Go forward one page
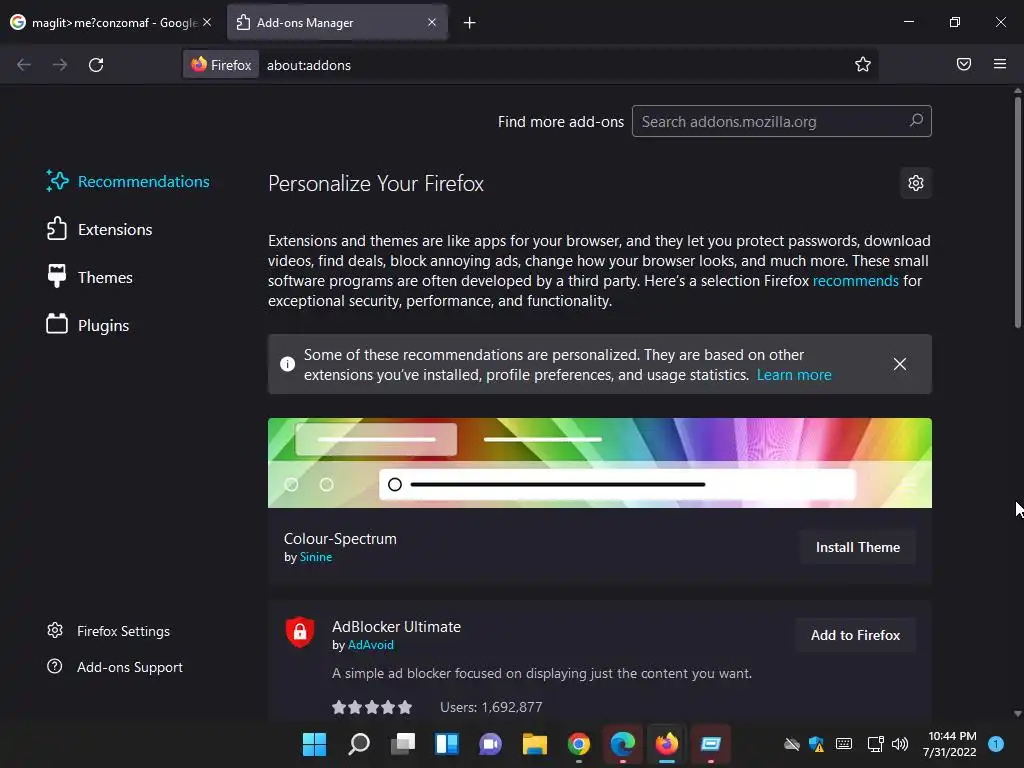 [60, 65]
